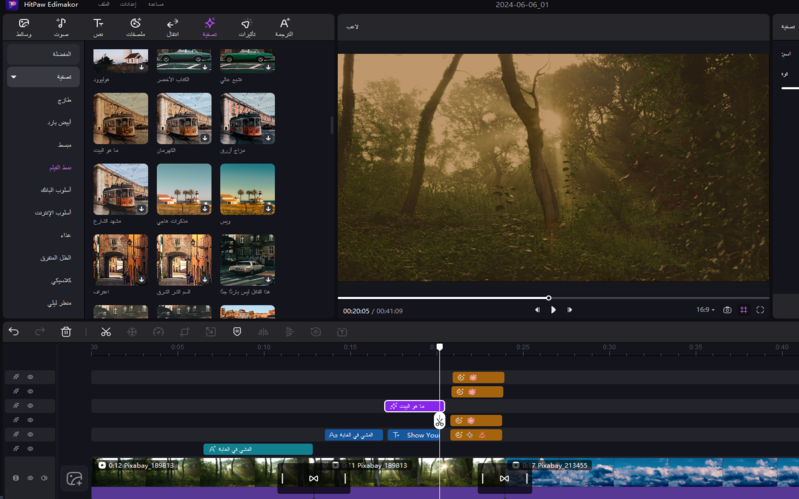This screenshot has height=499, width=799.
Task: Open the انتقال transitions tab
Action: pyautogui.click(x=173, y=28)
